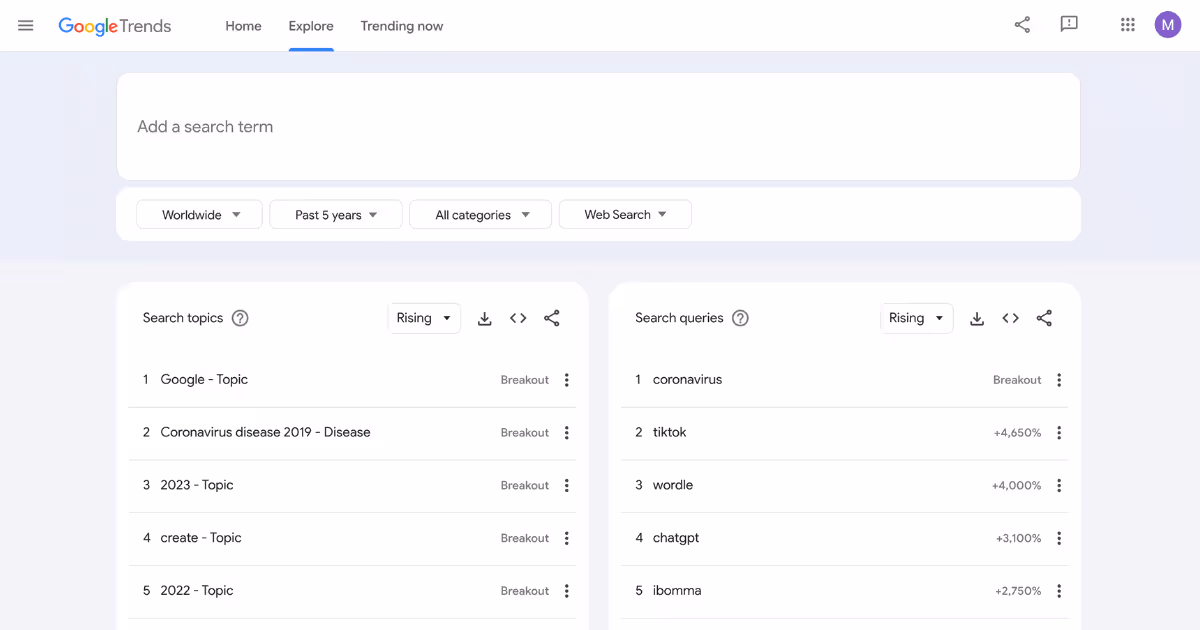Click the +4,650% value for tiktok
Screen dimensions: 1200x630
point(1017,433)
